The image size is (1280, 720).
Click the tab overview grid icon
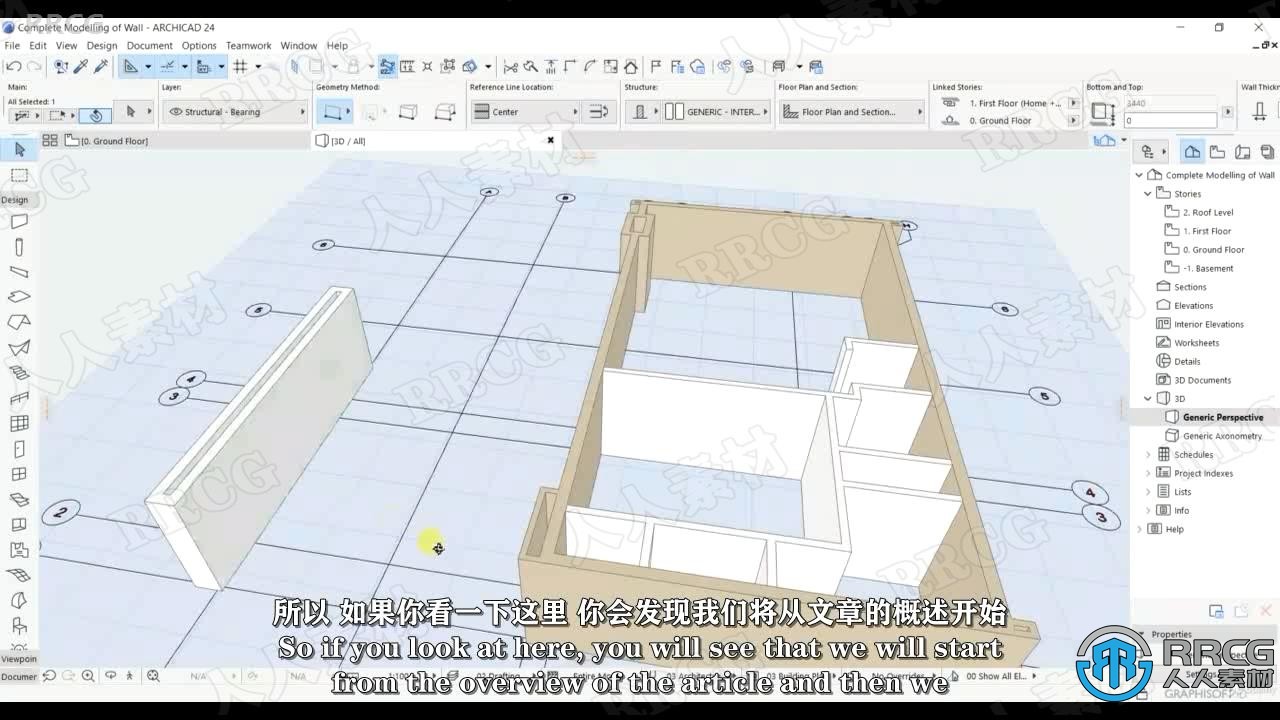pyautogui.click(x=49, y=141)
